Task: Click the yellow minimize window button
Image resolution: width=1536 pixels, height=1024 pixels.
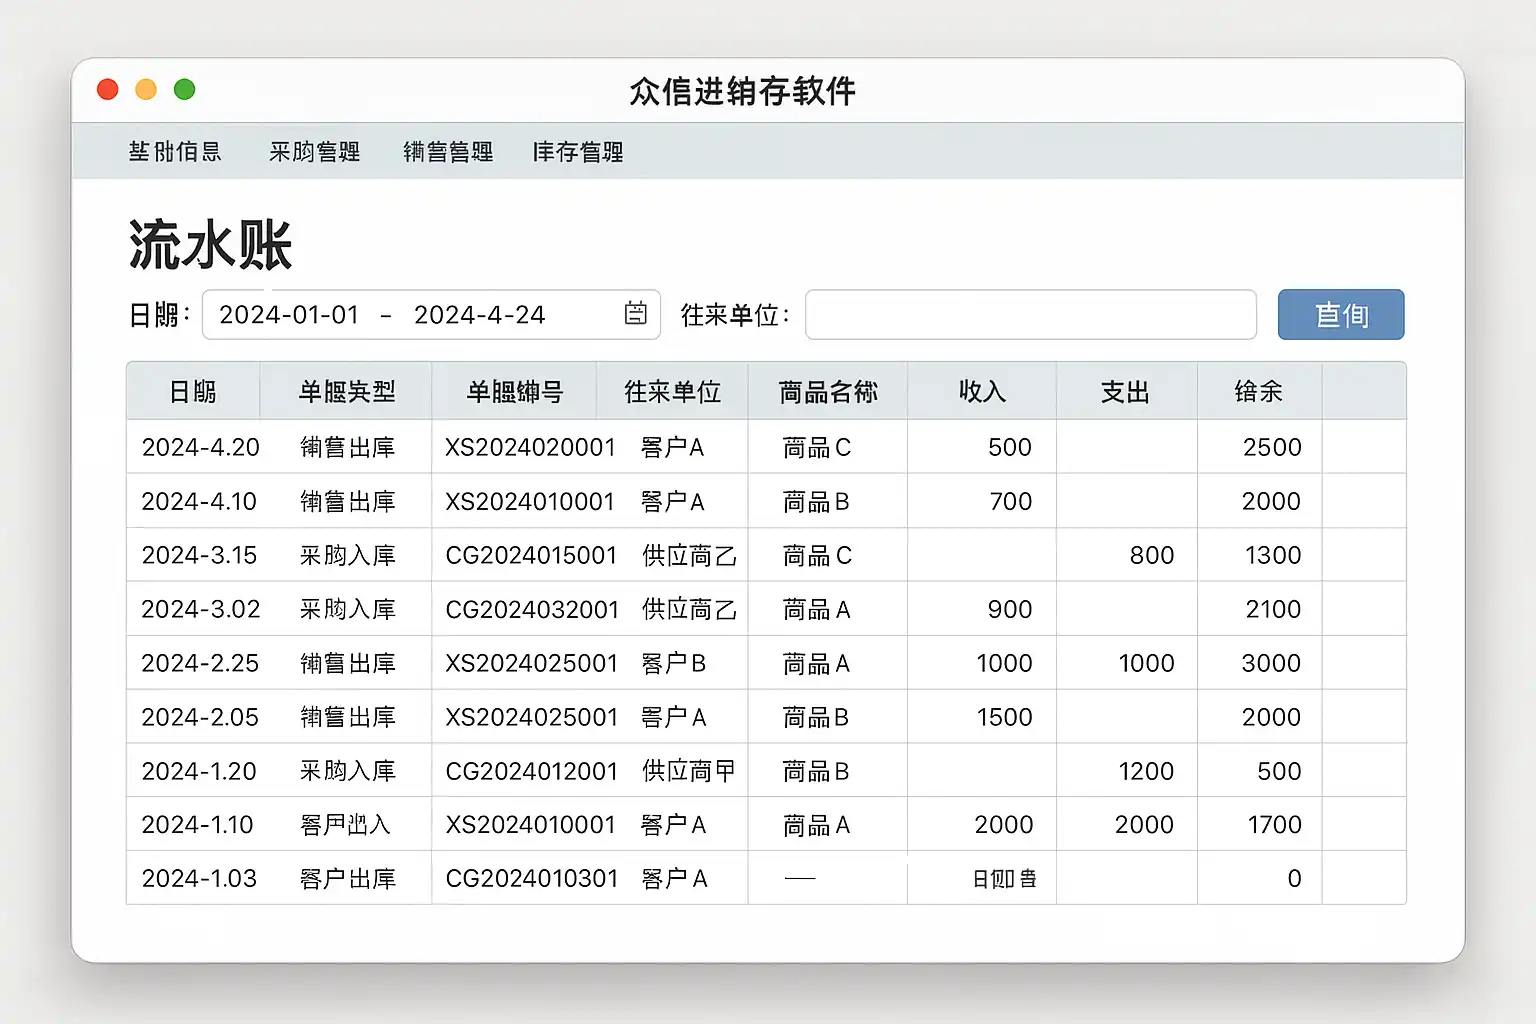Action: coord(146,90)
